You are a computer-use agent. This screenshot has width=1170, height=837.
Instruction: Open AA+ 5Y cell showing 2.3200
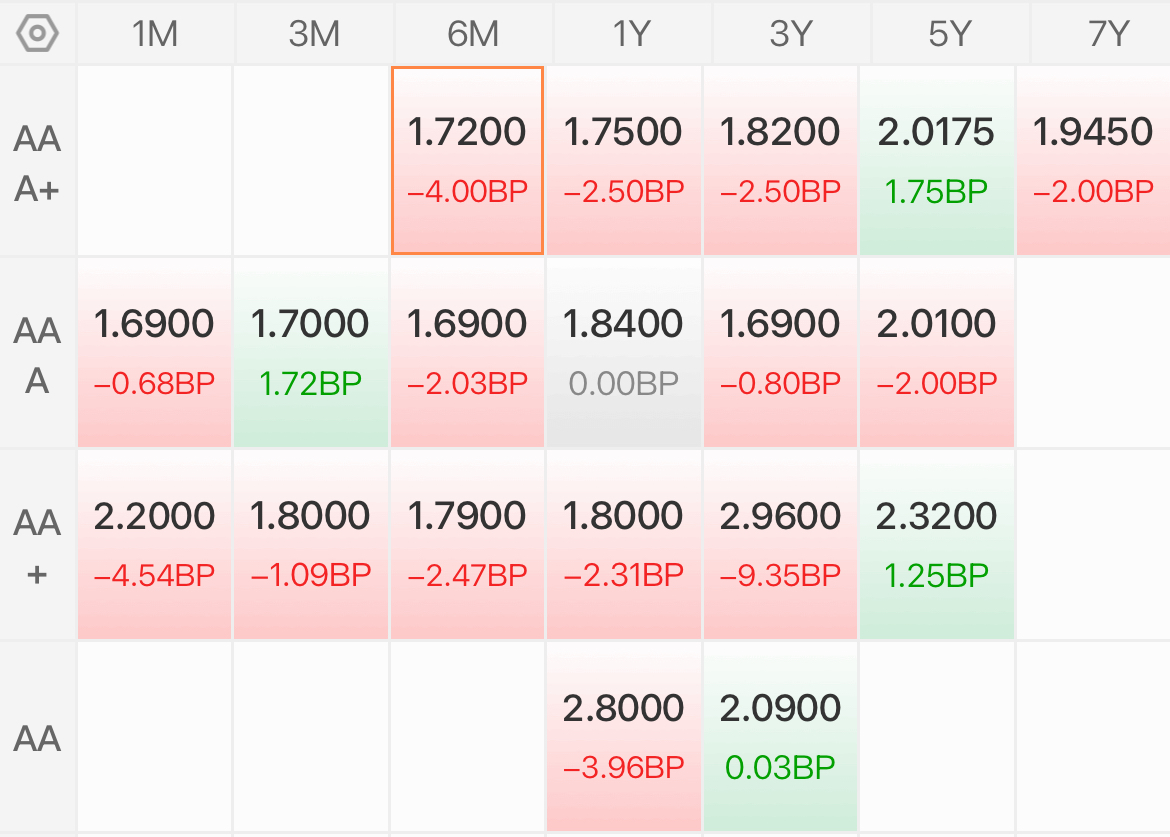tap(936, 545)
